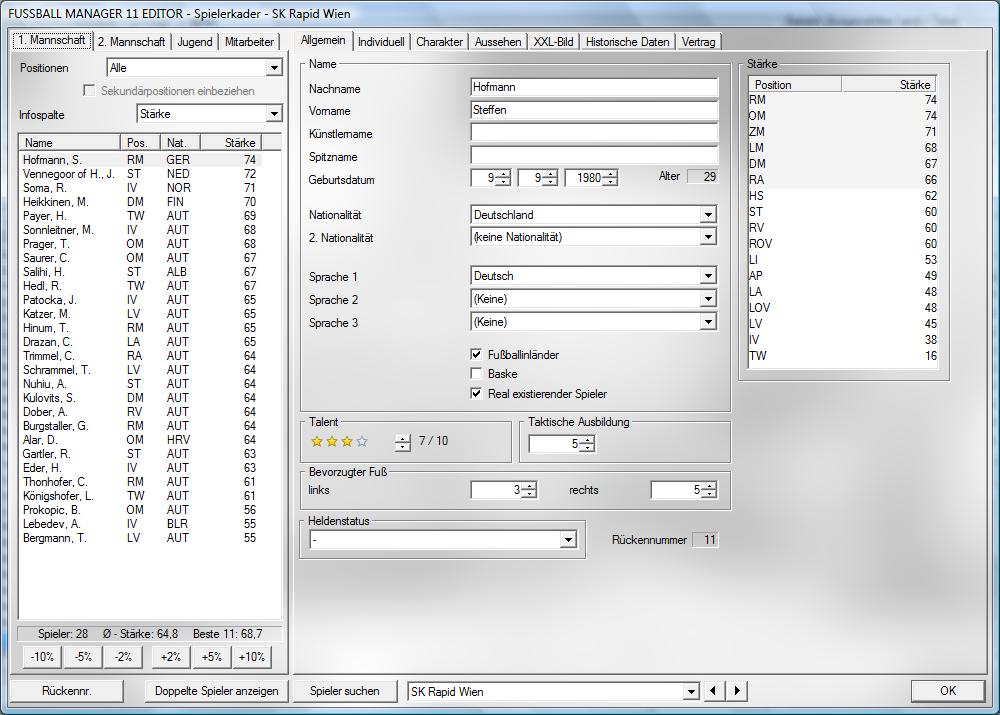Click the Vorname input field
This screenshot has height=715, width=1000.
pyautogui.click(x=594, y=110)
